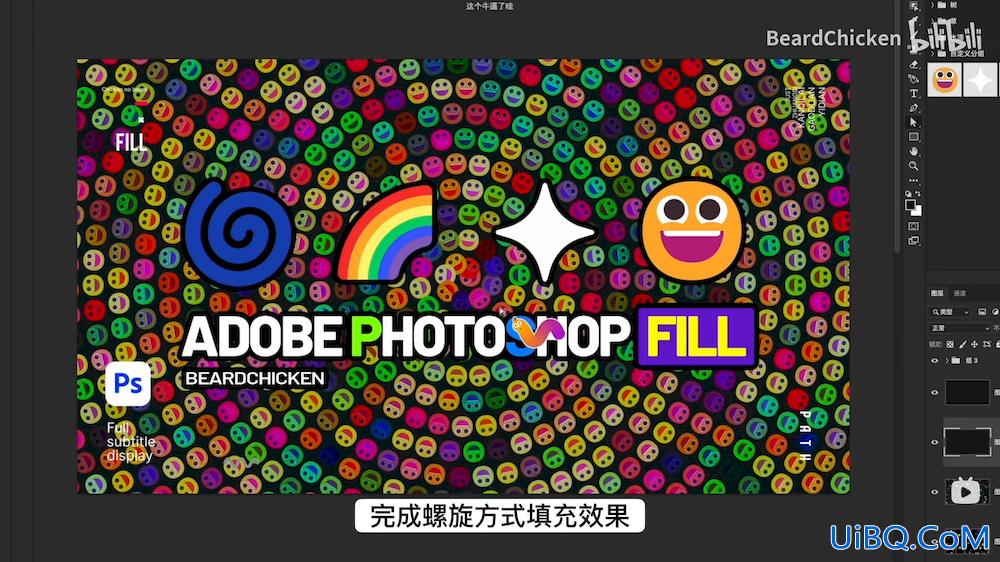Reset default foreground and background colors
The image size is (1000, 562).
point(908,194)
